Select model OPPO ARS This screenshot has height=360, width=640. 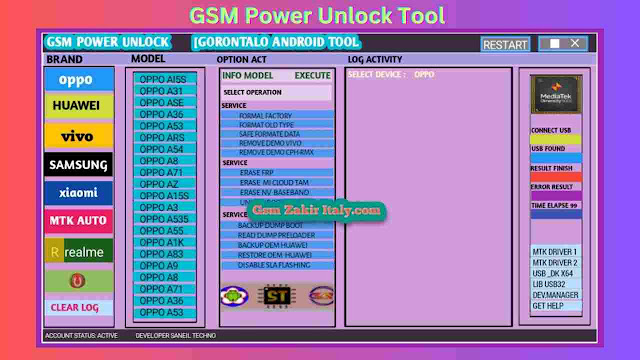pyautogui.click(x=165, y=138)
